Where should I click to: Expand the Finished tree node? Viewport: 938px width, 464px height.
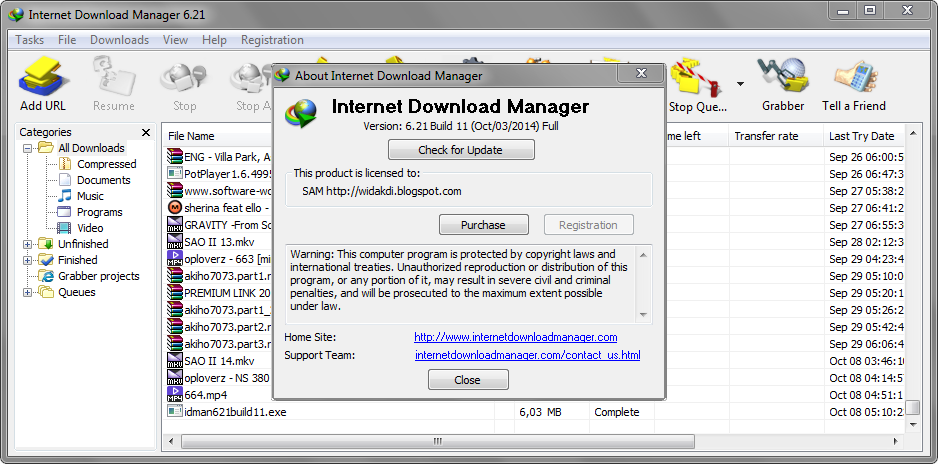(x=27, y=260)
